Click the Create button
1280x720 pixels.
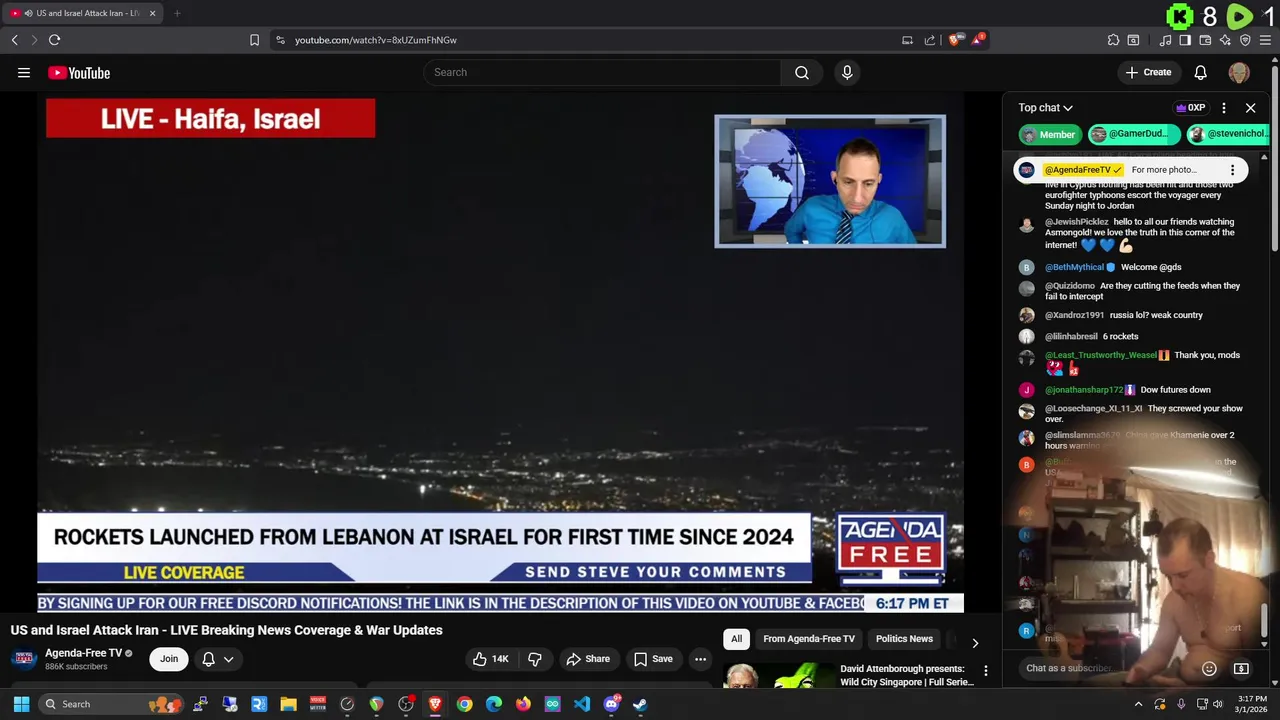1148,72
